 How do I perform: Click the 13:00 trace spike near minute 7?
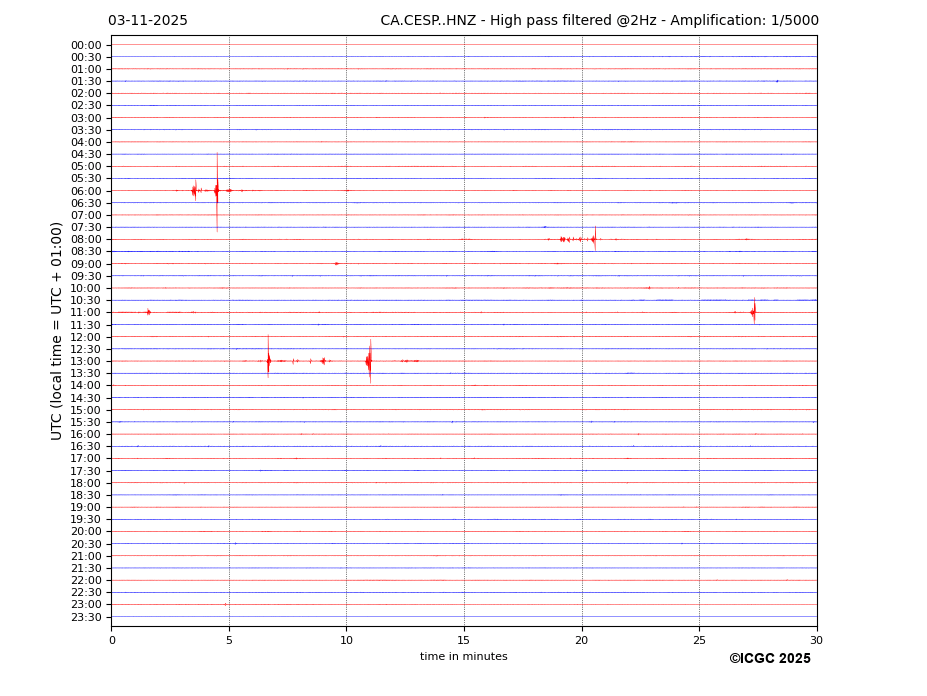point(268,361)
